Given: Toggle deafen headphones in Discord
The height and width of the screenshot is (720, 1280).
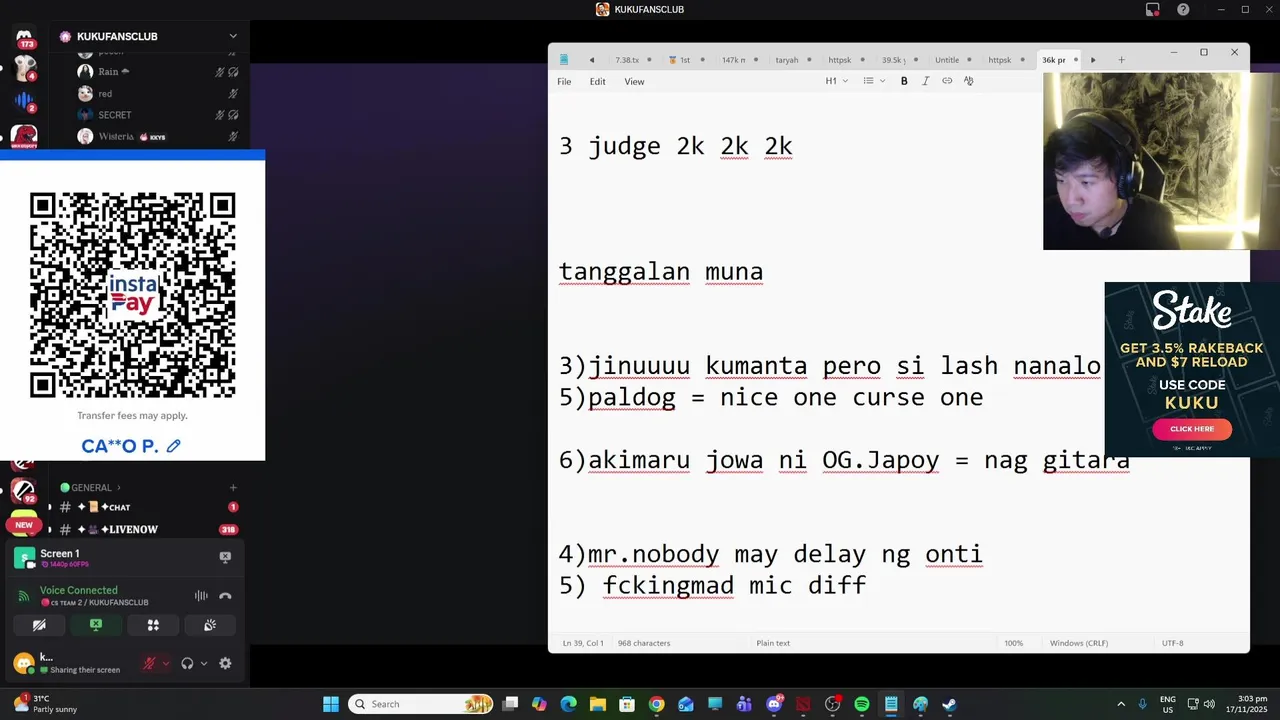Looking at the screenshot, I should click(187, 663).
